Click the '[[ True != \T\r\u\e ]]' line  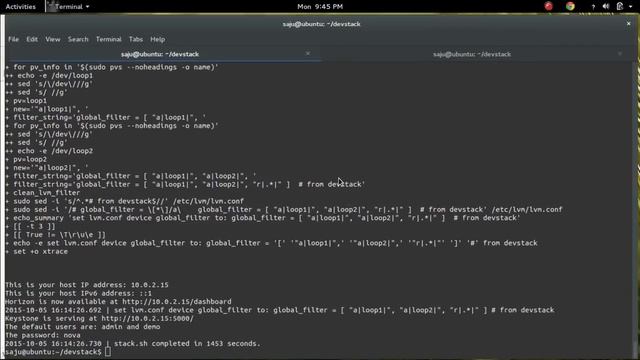(55, 235)
